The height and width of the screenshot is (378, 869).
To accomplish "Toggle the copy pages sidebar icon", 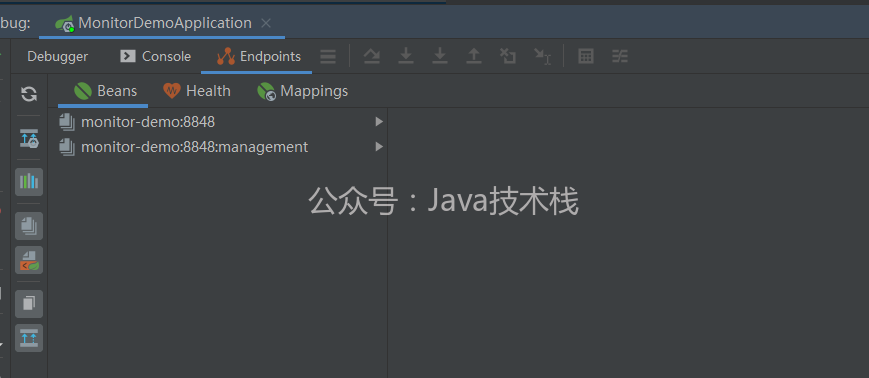I will 29,304.
